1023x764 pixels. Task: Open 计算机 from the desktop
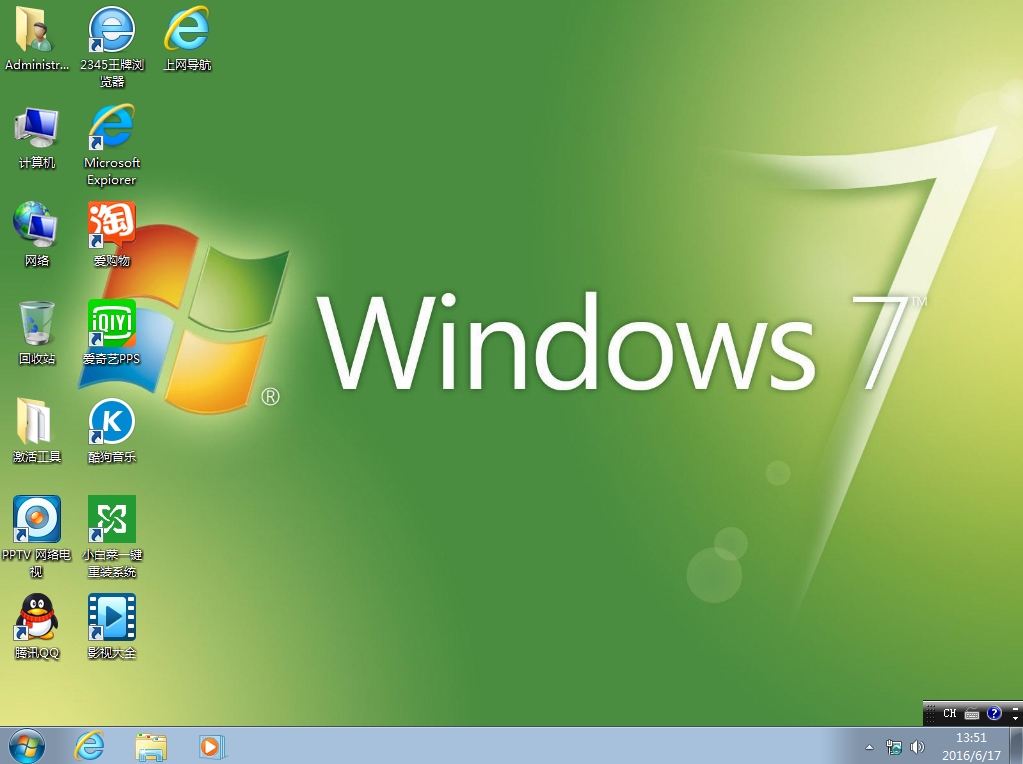(x=36, y=130)
